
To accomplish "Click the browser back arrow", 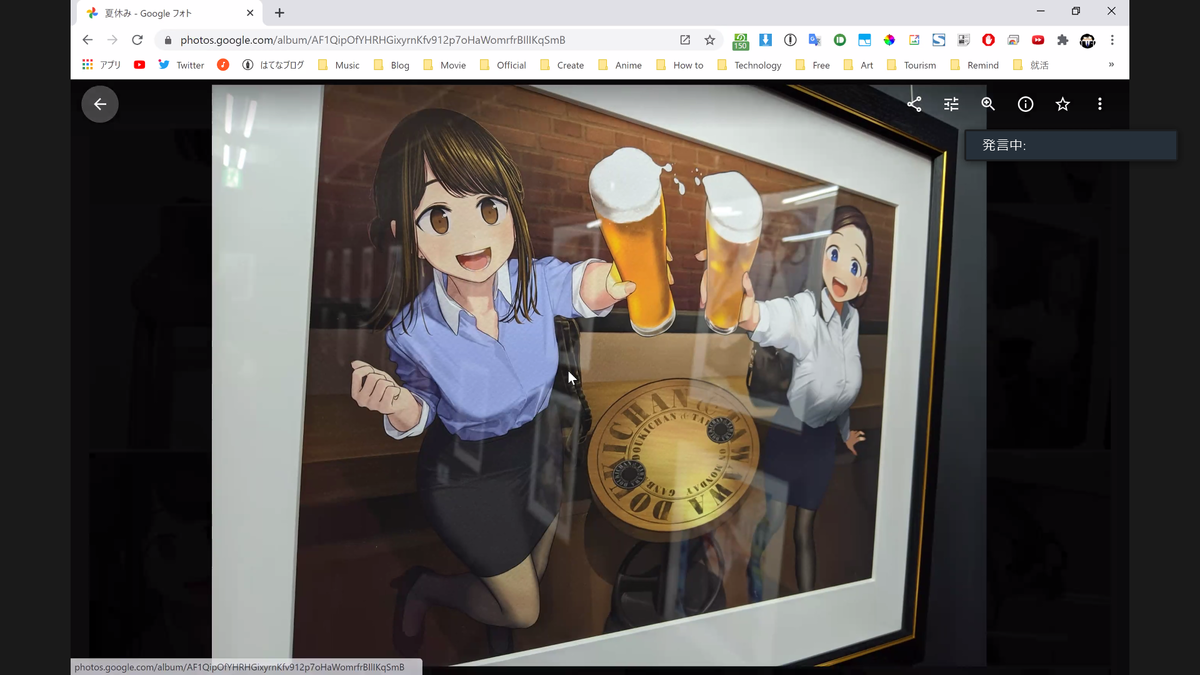I will tap(87, 40).
